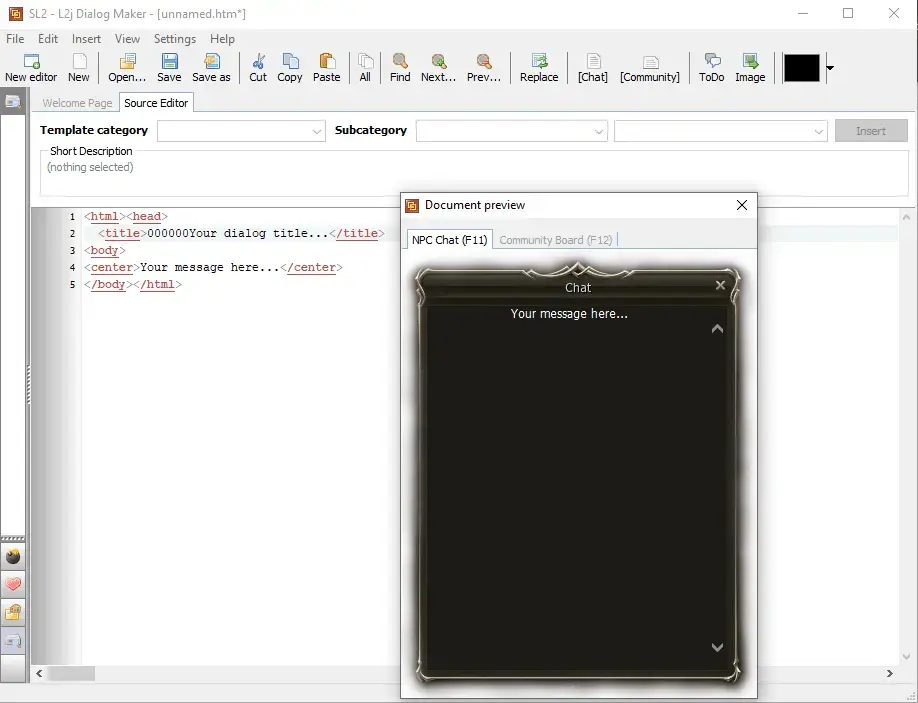The width and height of the screenshot is (918, 703).
Task: Click the <html><head> line in editor
Action: coord(126,216)
